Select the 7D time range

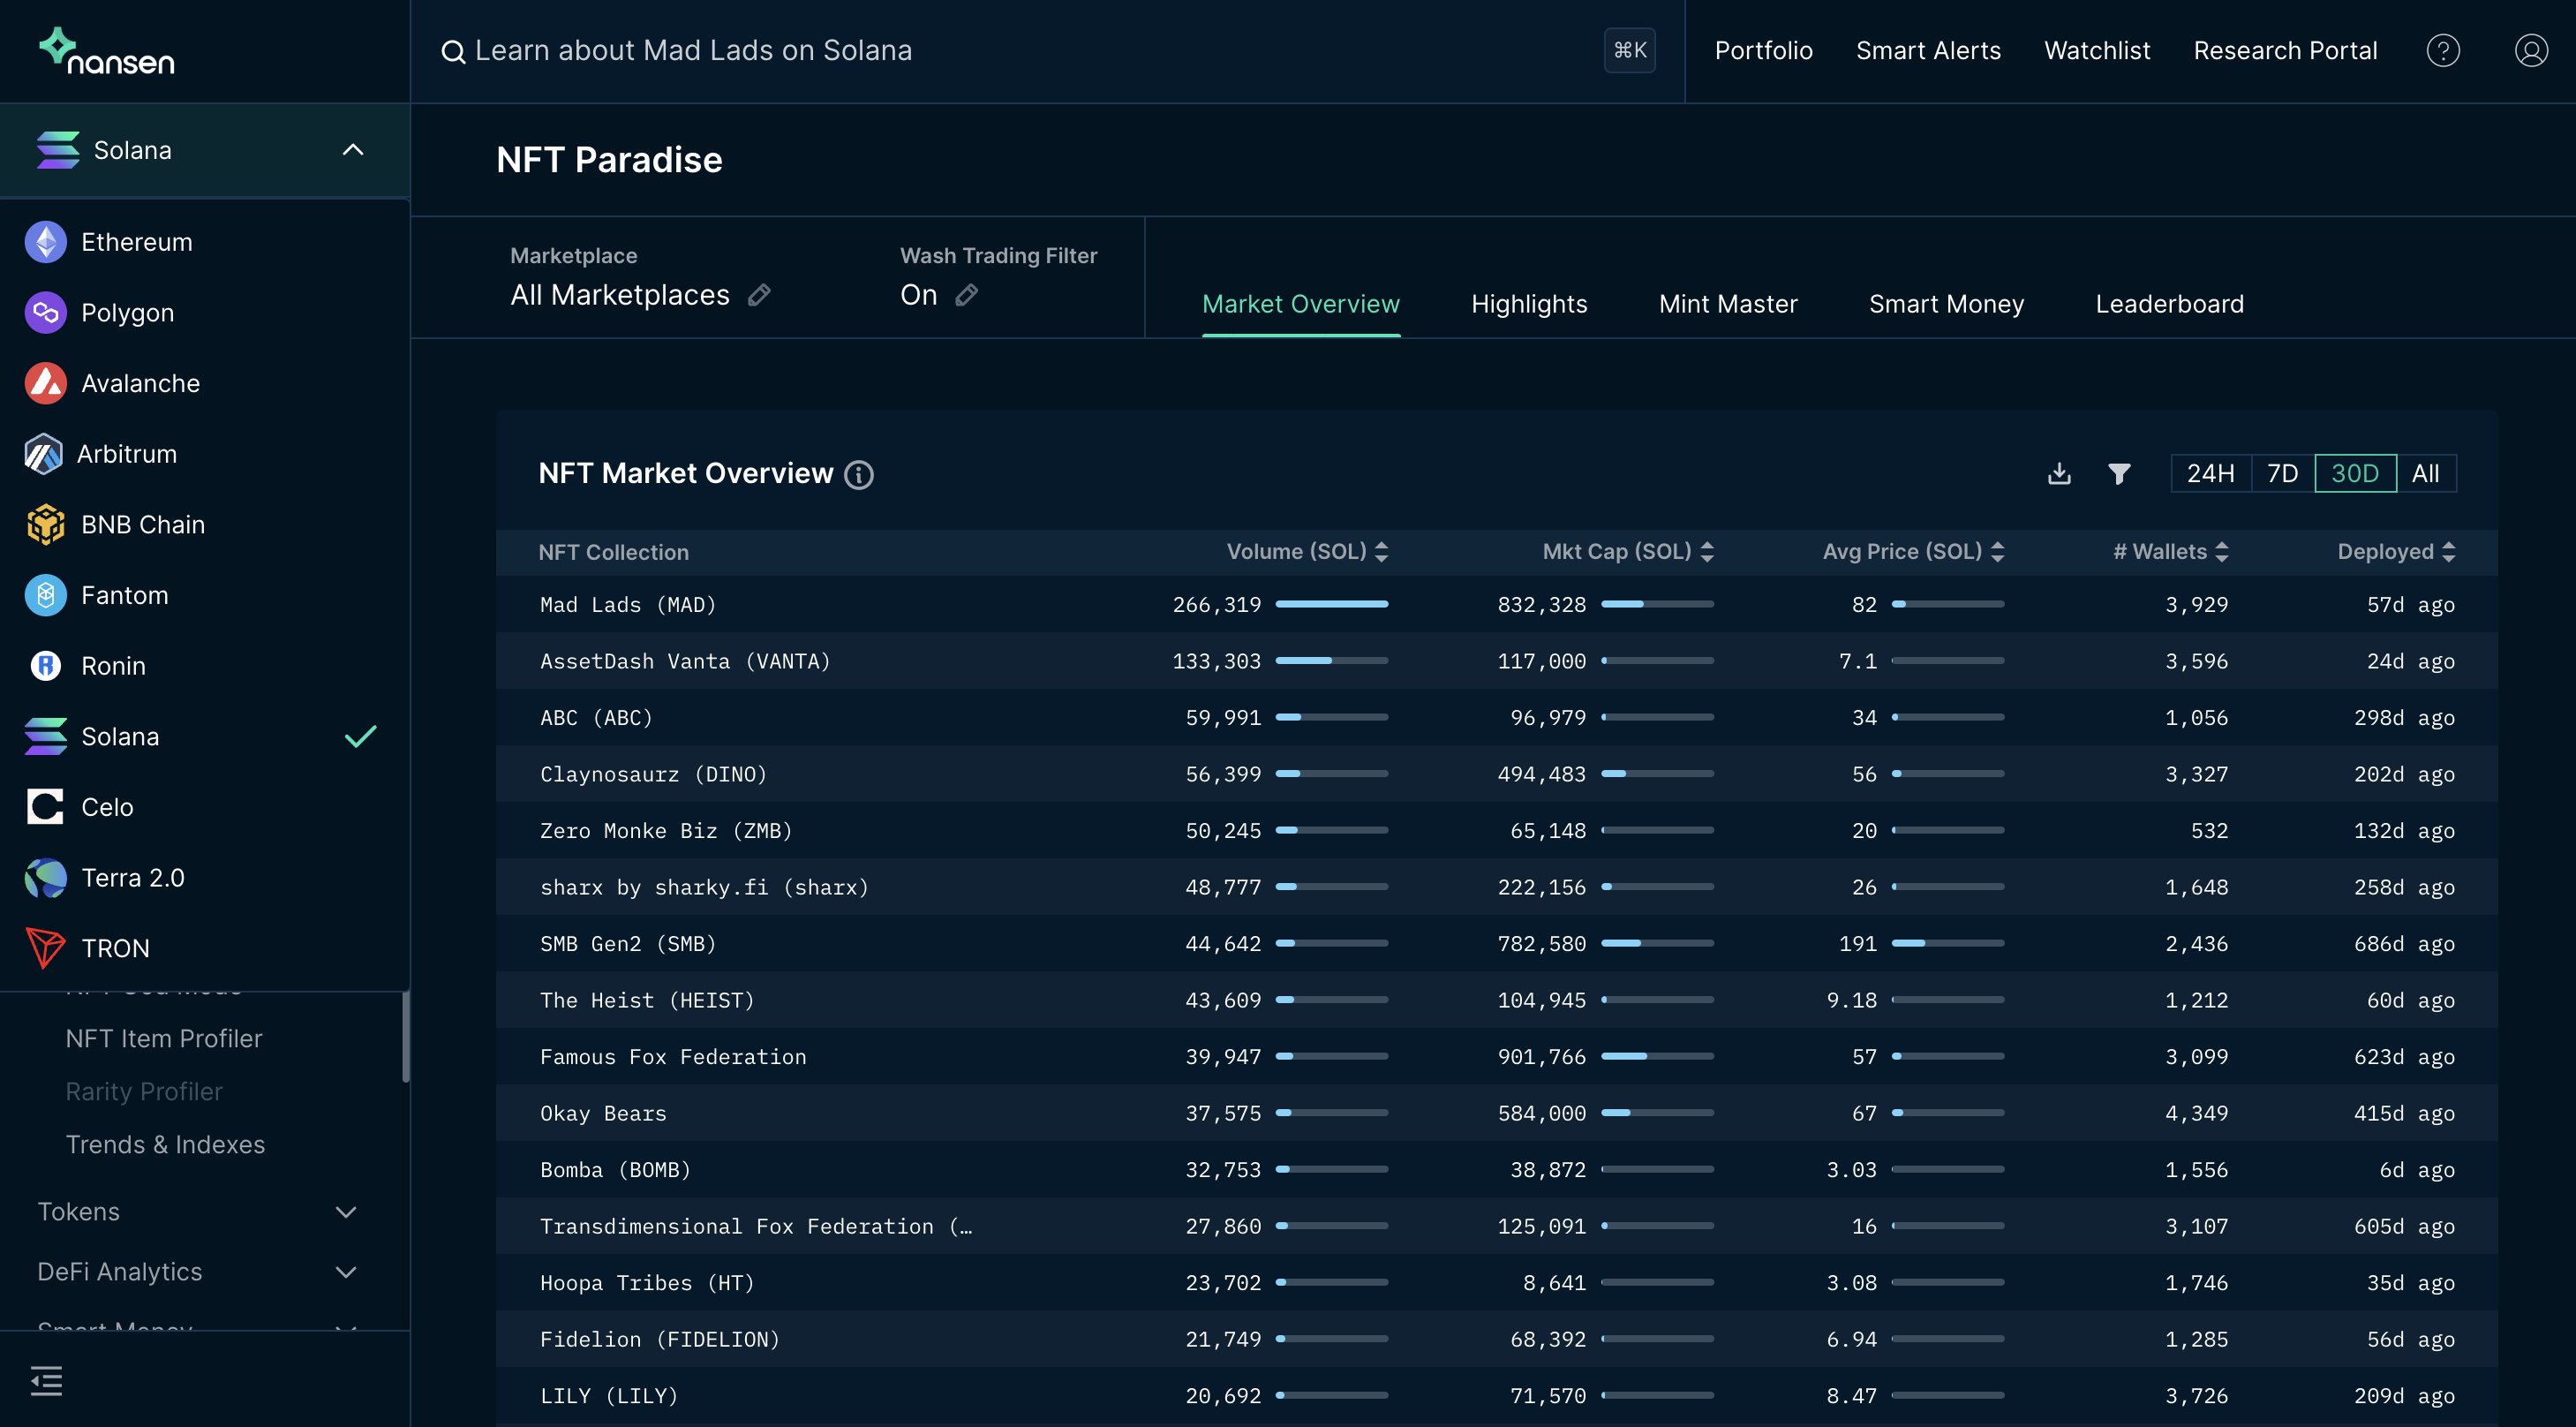point(2282,473)
